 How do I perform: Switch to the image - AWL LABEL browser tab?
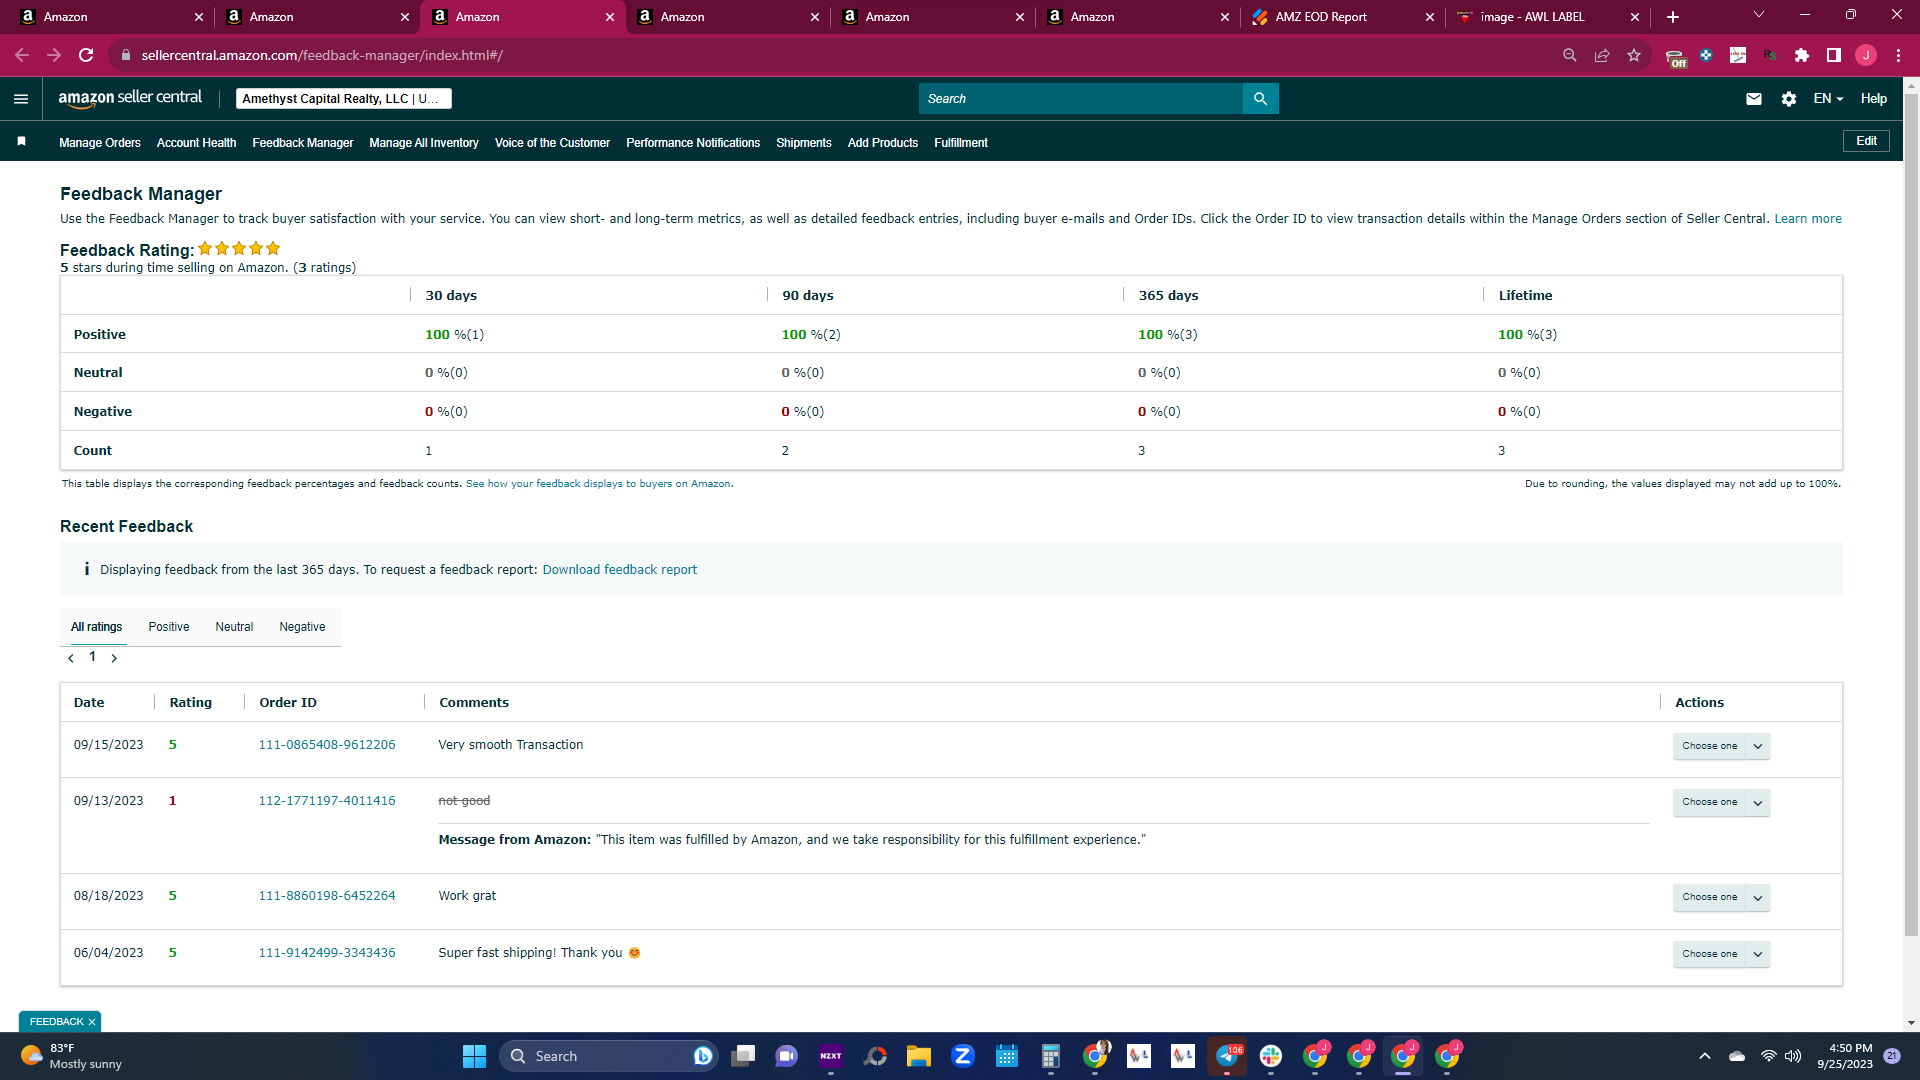[x=1546, y=17]
